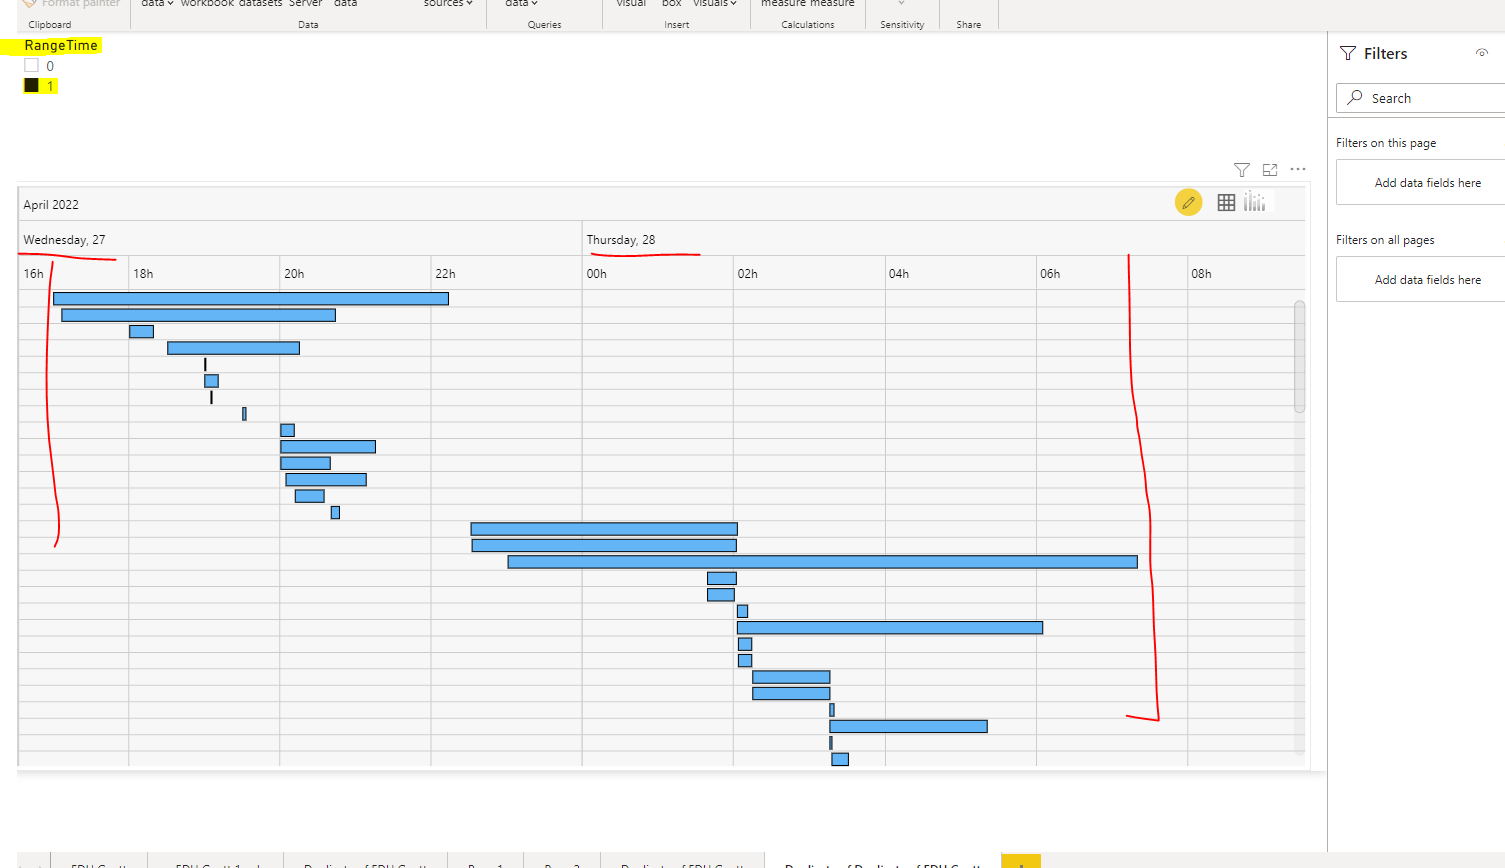Open the more visuals dropdown in Insert group
Viewport: 1505px width, 868px height.
click(715, 4)
